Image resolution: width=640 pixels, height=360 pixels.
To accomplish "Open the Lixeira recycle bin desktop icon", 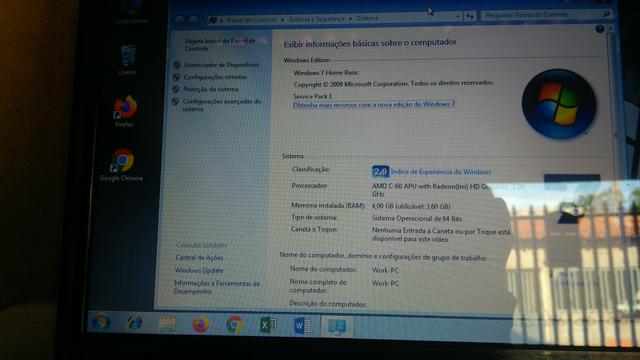I will pos(127,60).
